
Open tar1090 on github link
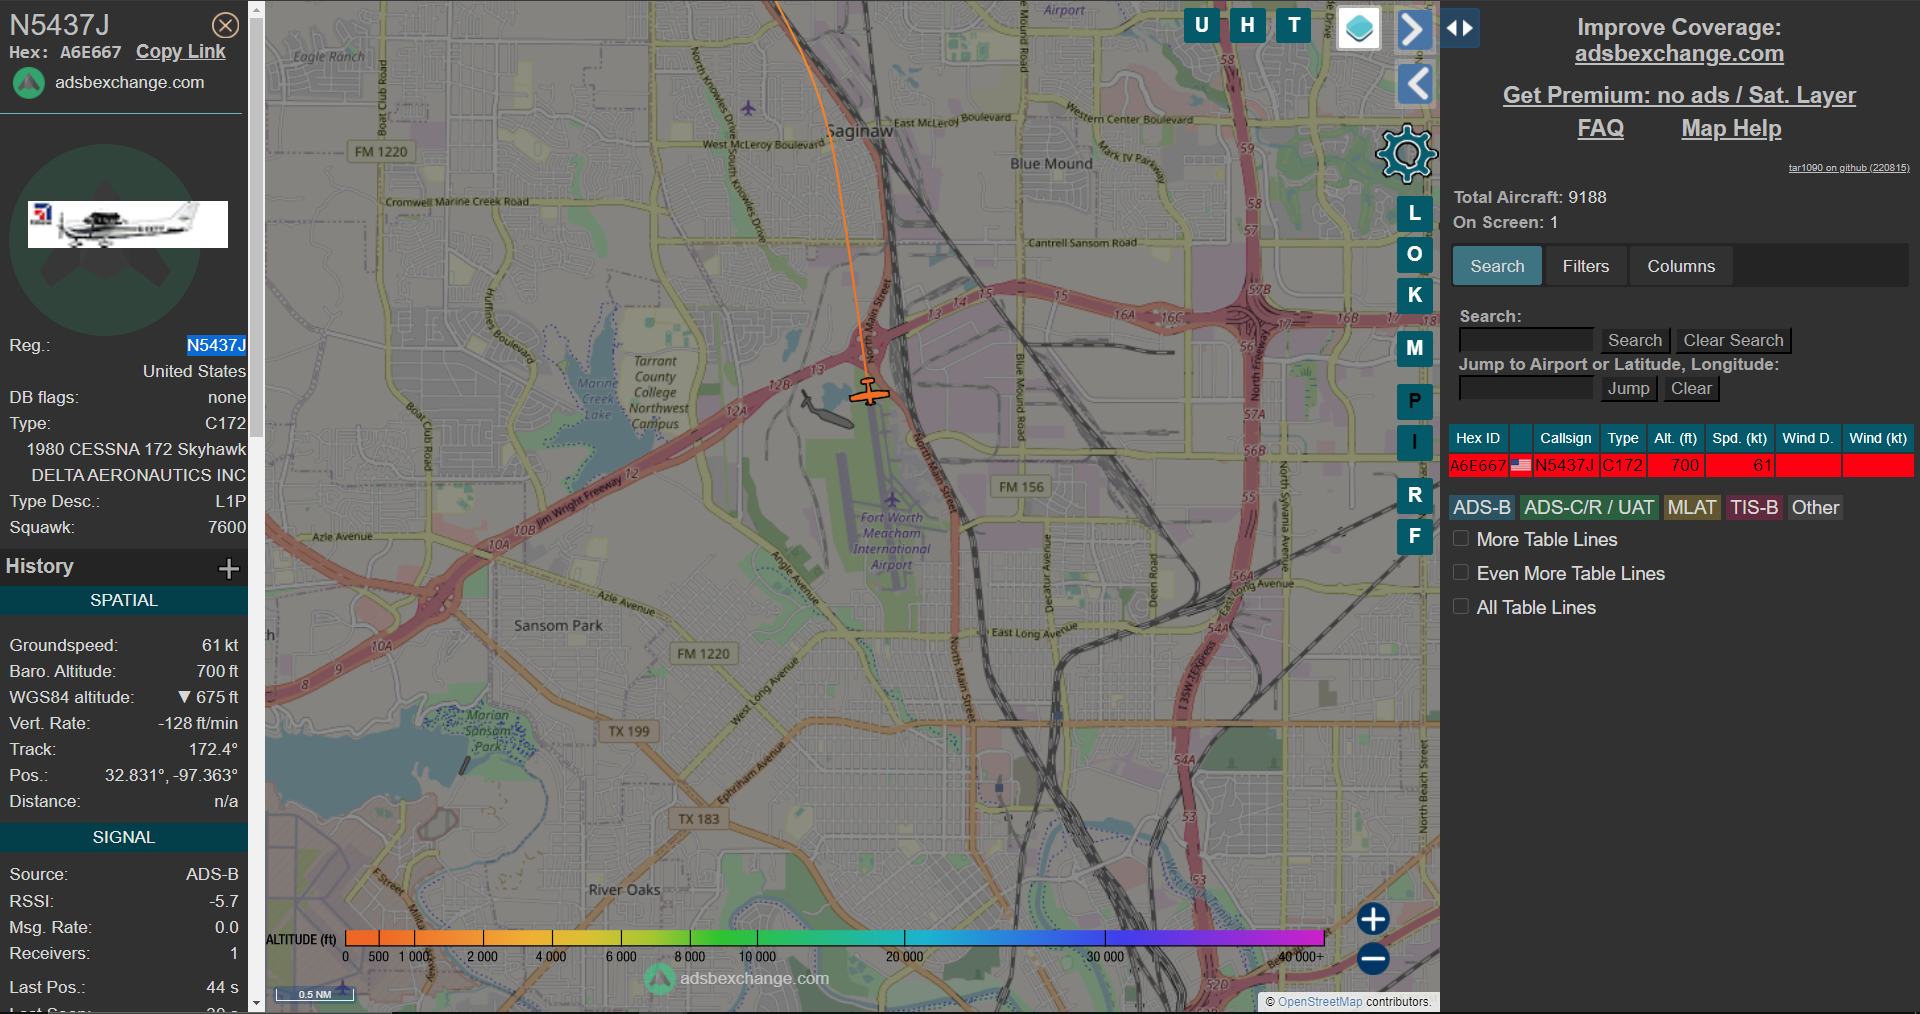coord(1849,168)
